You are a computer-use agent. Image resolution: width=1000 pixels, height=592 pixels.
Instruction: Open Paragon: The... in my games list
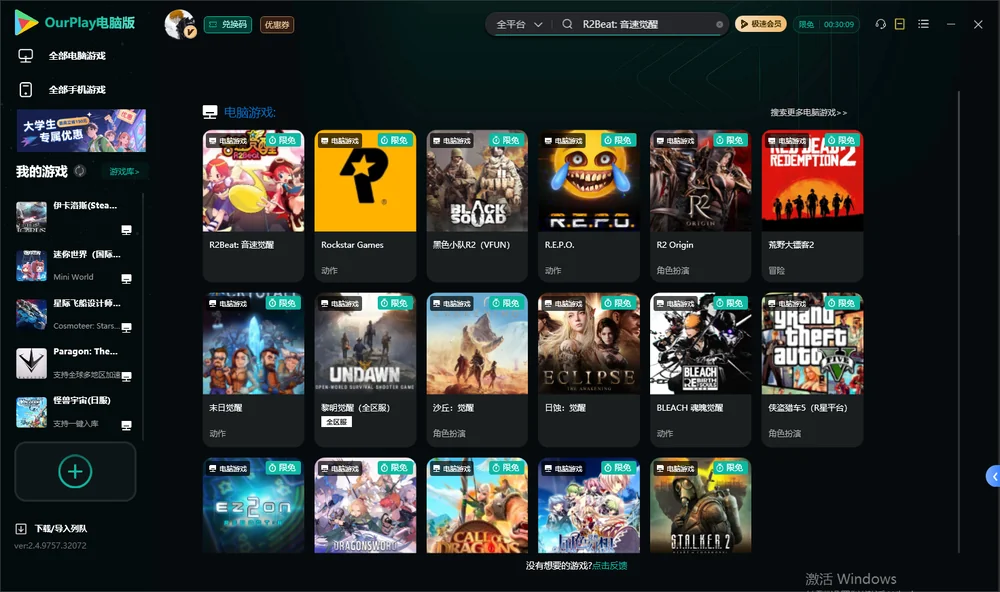pyautogui.click(x=74, y=363)
